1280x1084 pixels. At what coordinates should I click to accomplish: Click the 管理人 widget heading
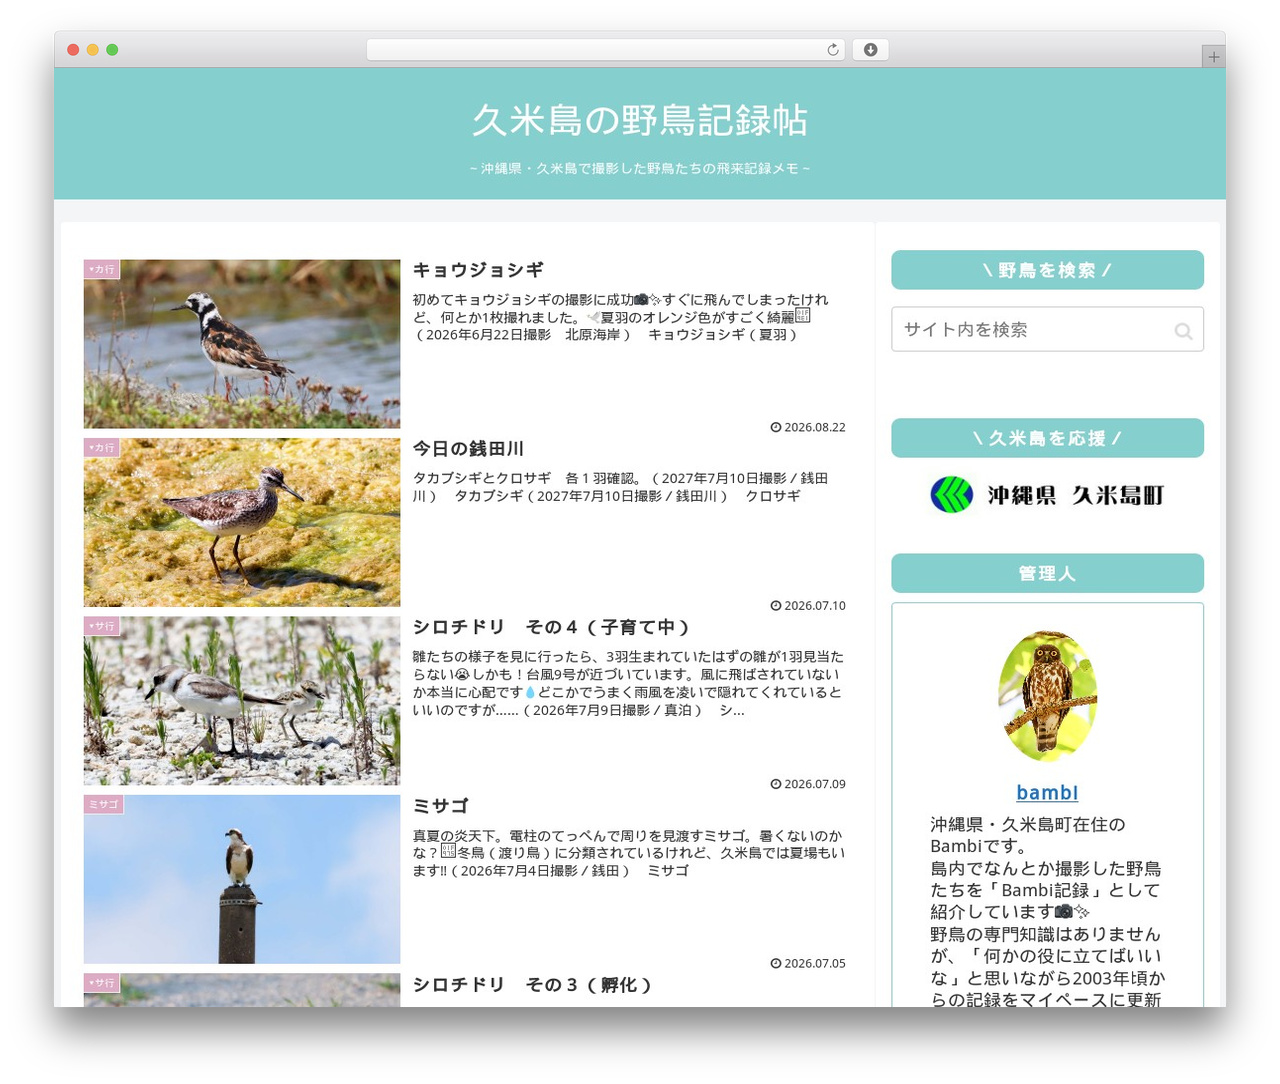tap(1047, 573)
